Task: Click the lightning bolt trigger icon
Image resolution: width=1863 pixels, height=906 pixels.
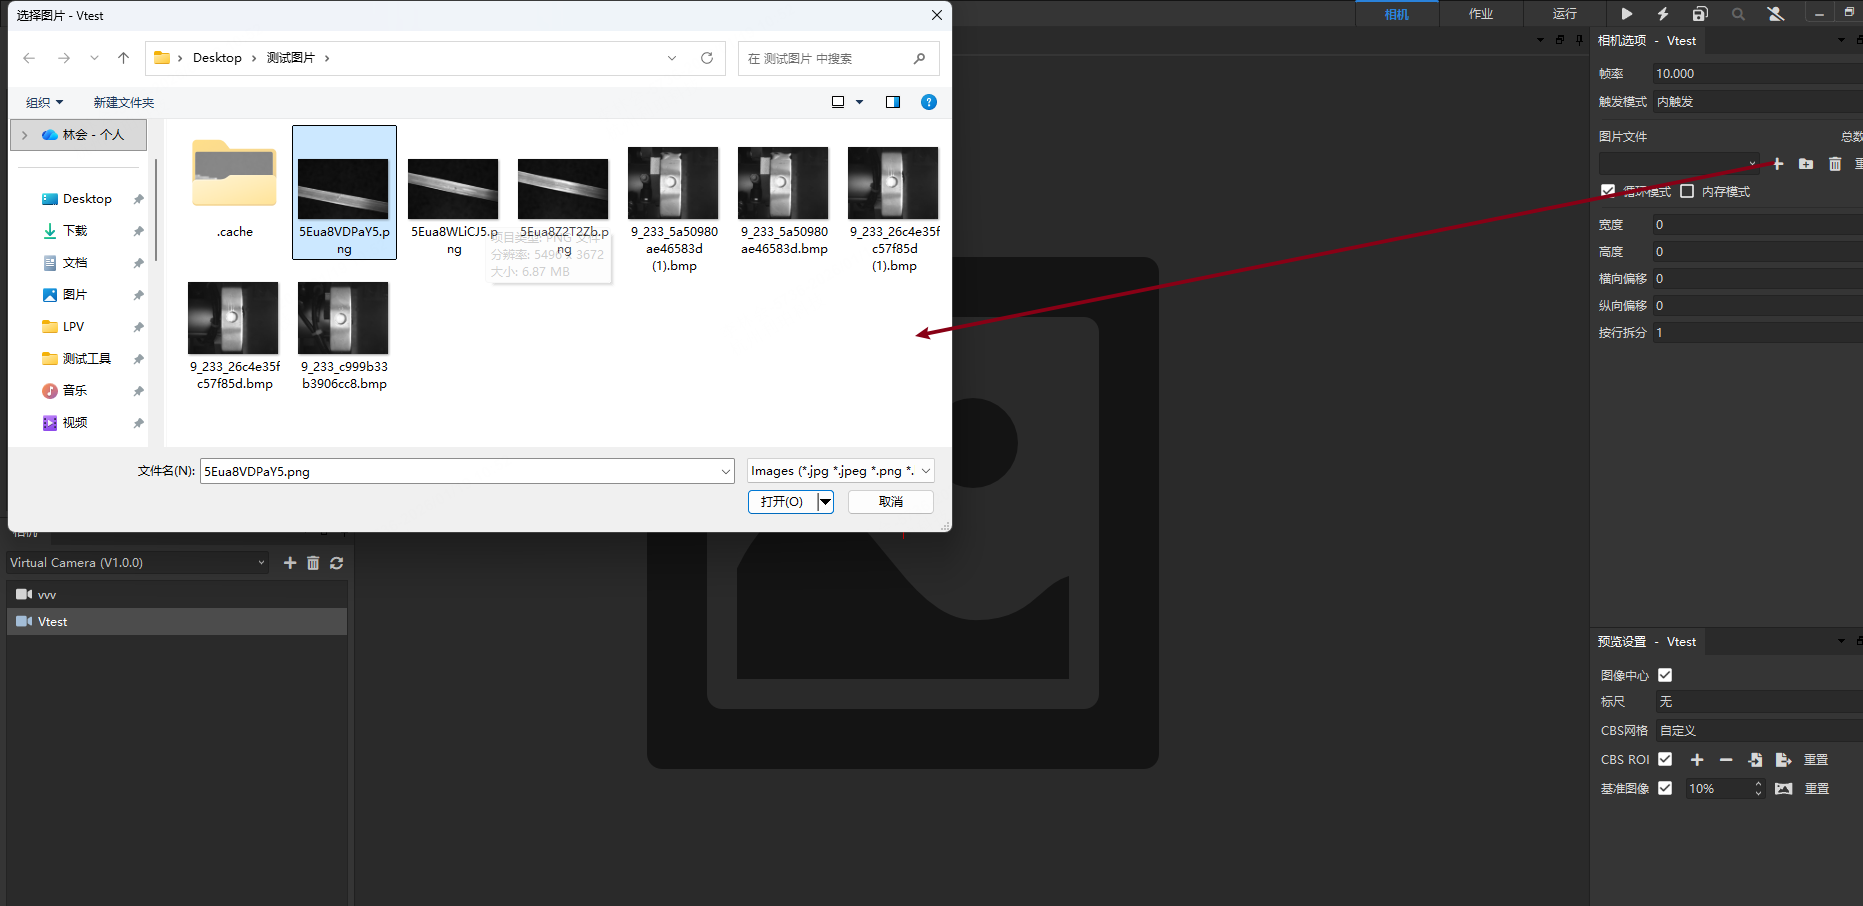Action: click(1663, 14)
